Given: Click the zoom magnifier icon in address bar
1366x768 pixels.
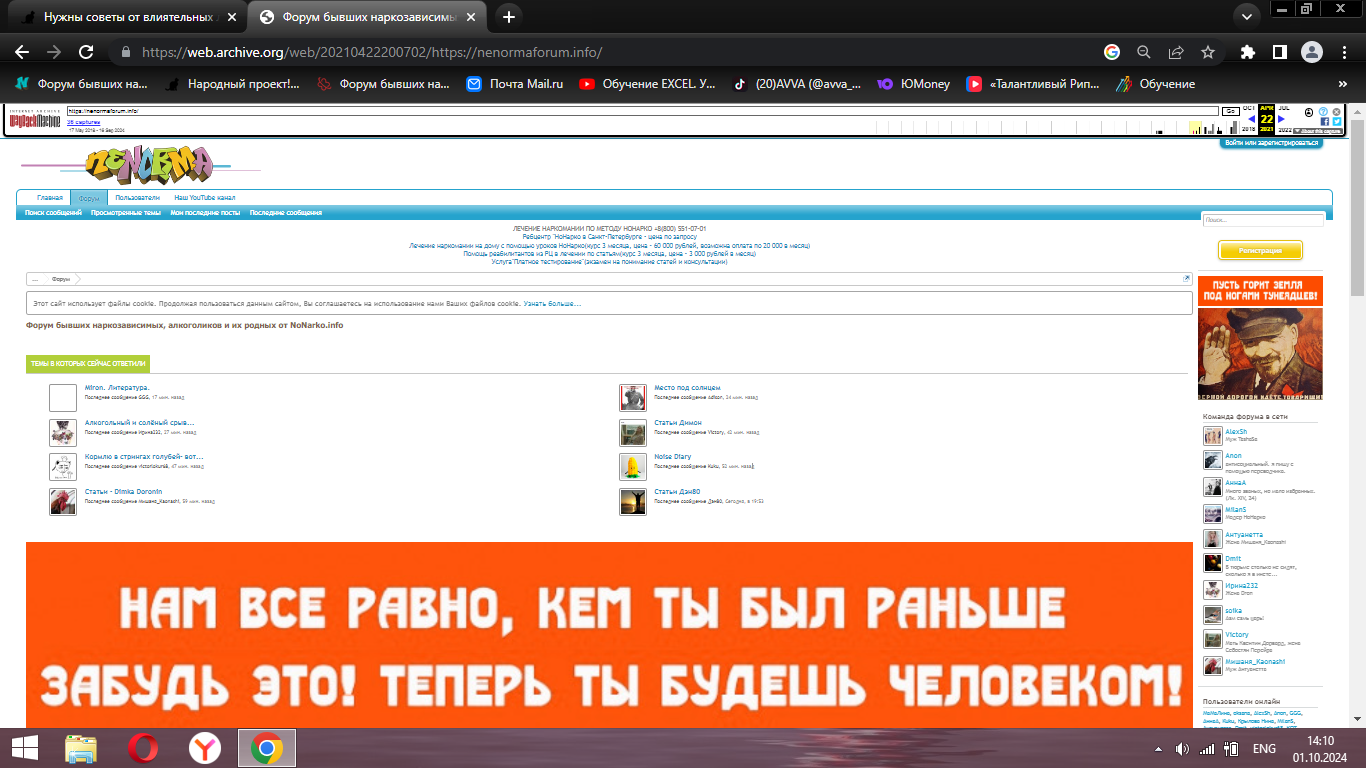Looking at the screenshot, I should (x=1144, y=52).
